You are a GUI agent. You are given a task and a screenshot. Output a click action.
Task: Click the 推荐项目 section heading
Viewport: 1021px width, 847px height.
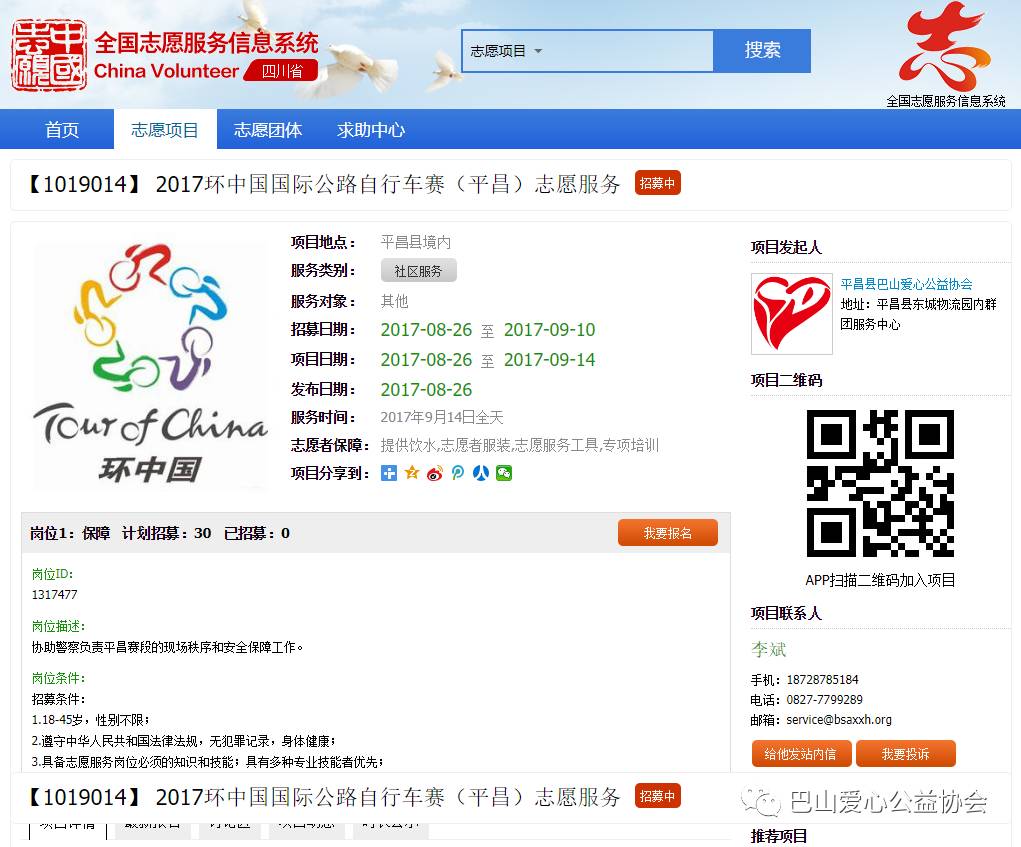coord(779,836)
